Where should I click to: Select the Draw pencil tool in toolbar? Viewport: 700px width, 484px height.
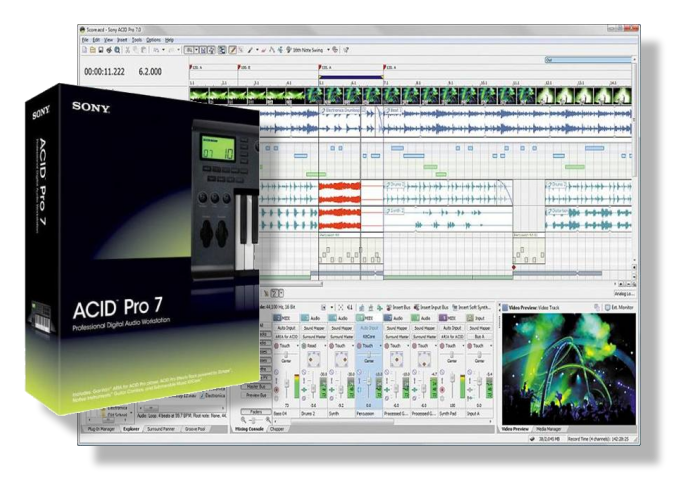coord(232,48)
